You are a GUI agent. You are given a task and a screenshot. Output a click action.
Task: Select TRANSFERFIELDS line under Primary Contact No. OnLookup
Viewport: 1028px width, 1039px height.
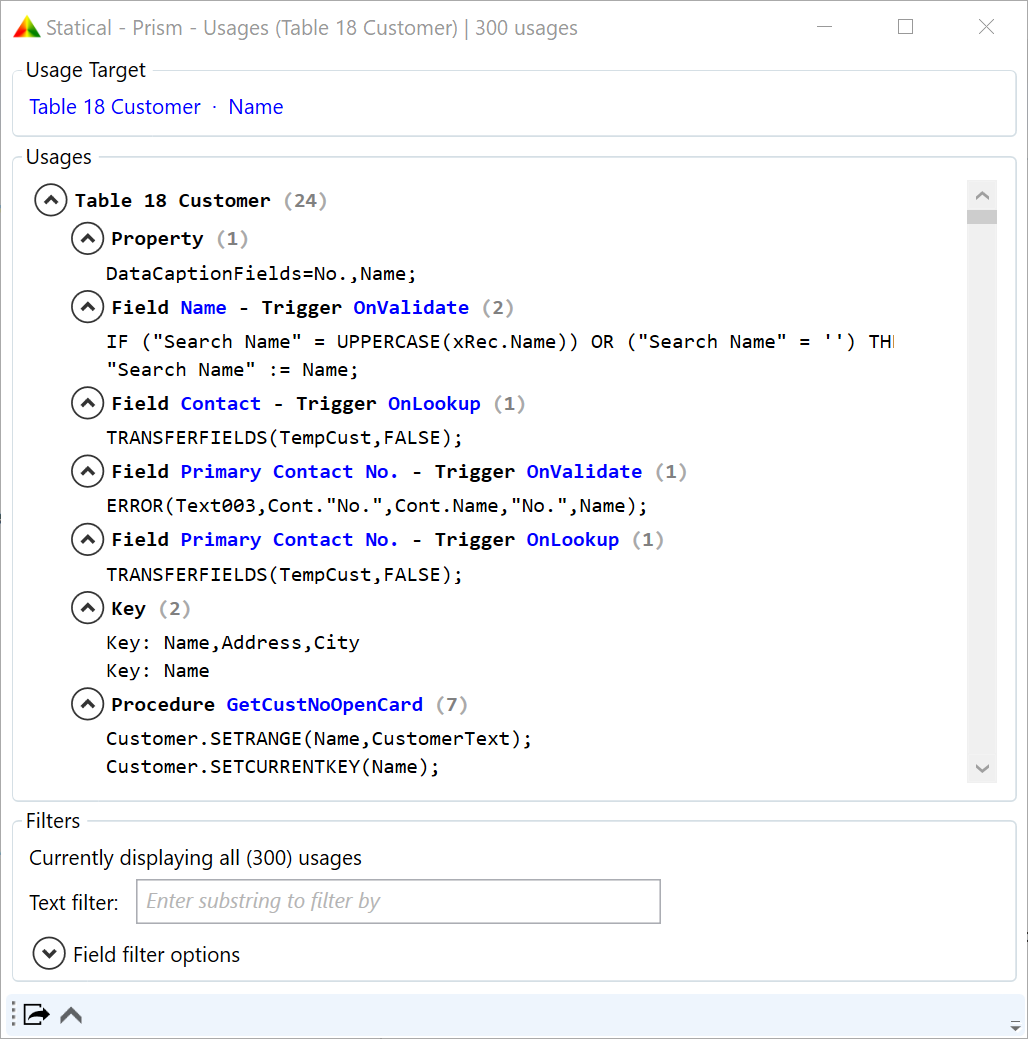point(284,574)
